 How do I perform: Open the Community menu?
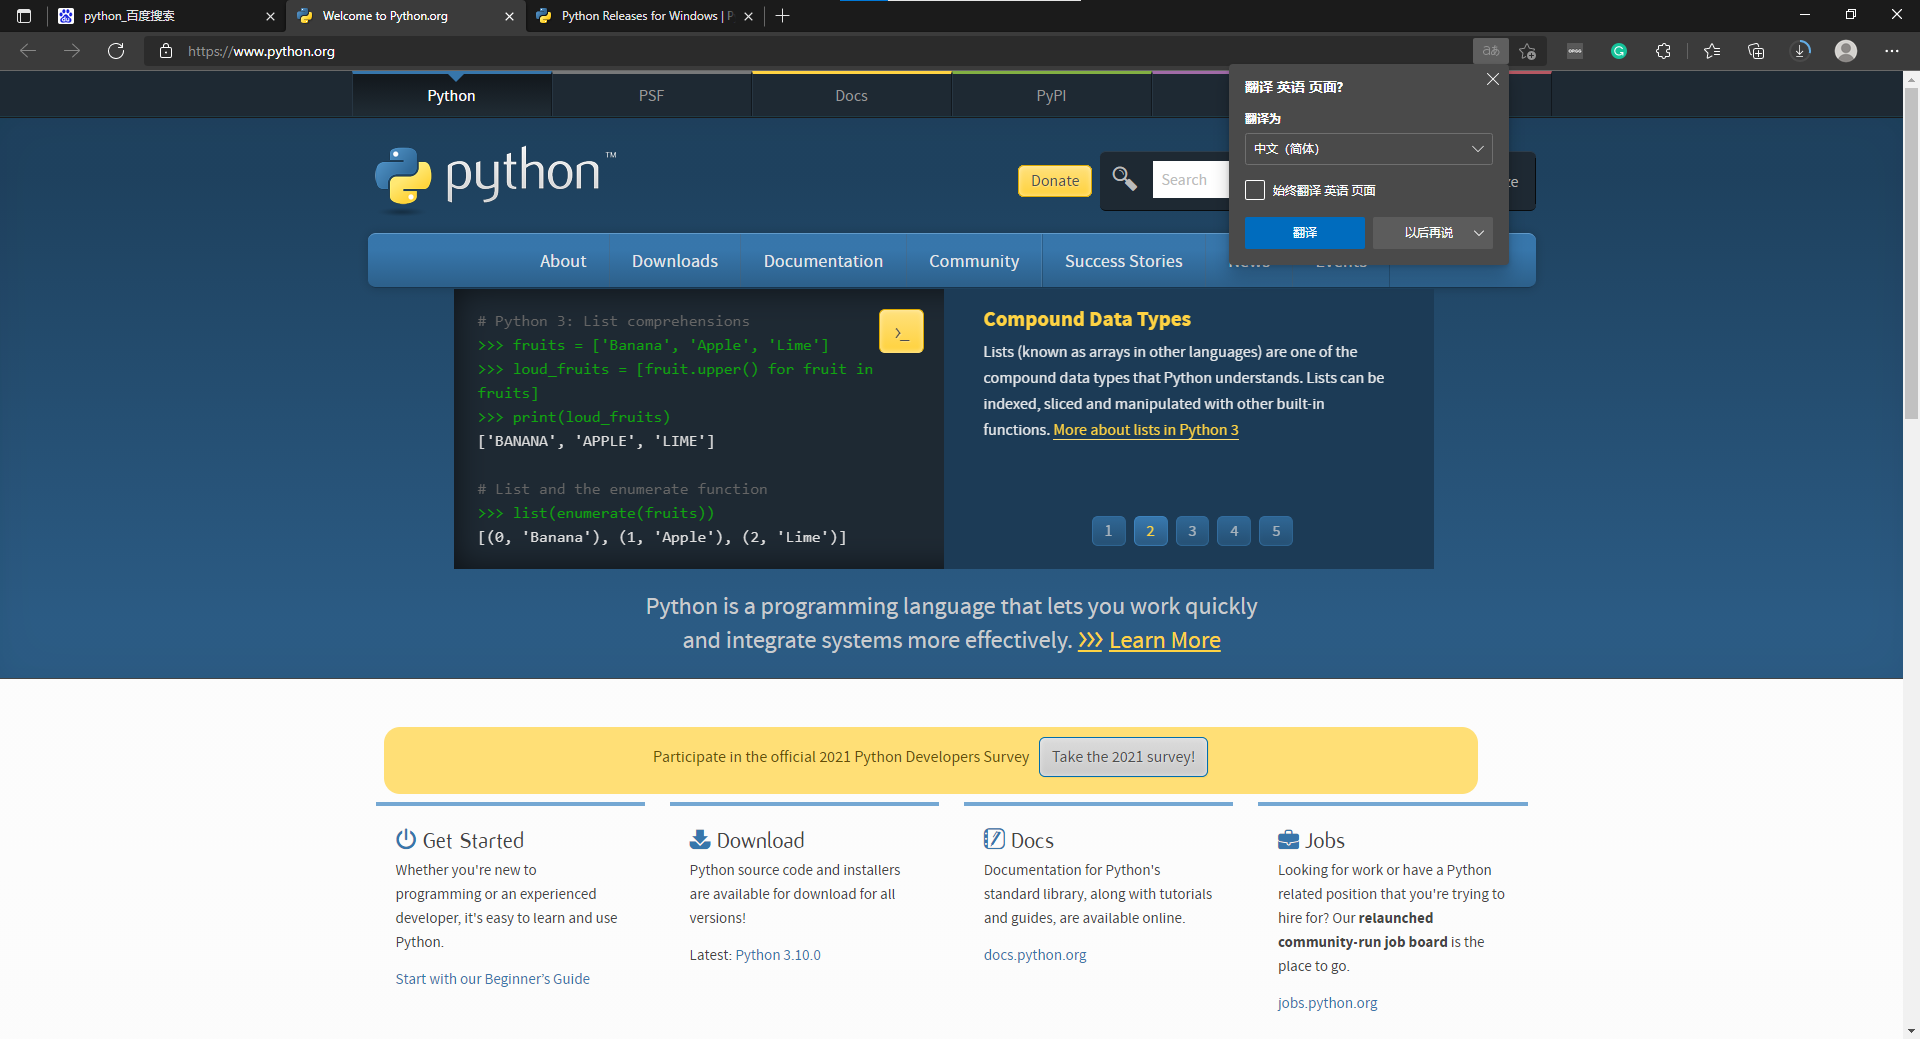click(974, 261)
